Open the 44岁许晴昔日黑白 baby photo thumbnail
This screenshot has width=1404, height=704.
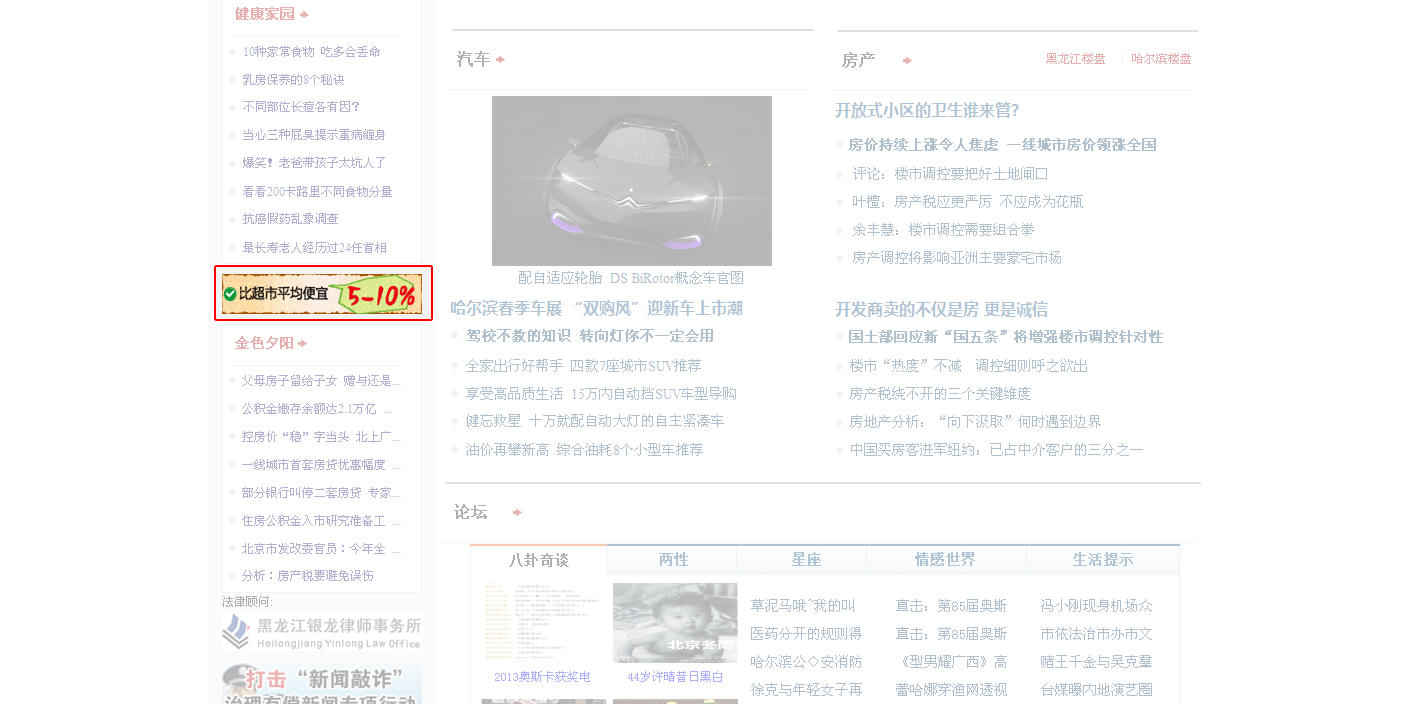click(675, 623)
